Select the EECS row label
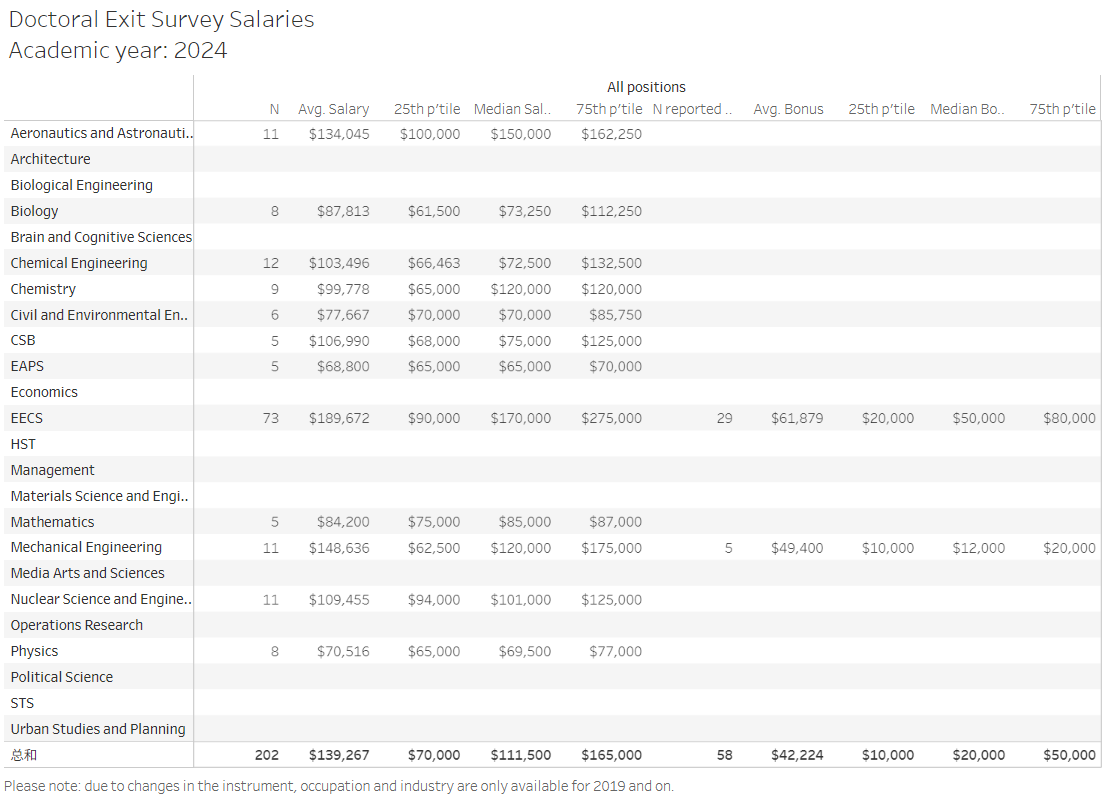Viewport: 1102px width, 798px height. [27, 418]
